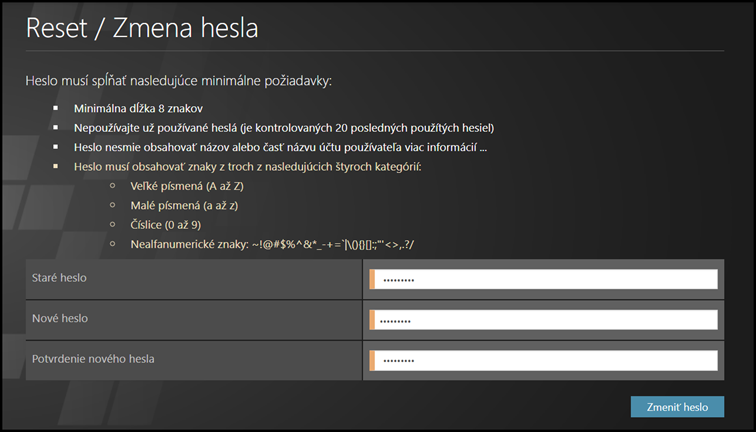Click the "Staré heslo" row label
The height and width of the screenshot is (432, 756).
click(x=60, y=279)
